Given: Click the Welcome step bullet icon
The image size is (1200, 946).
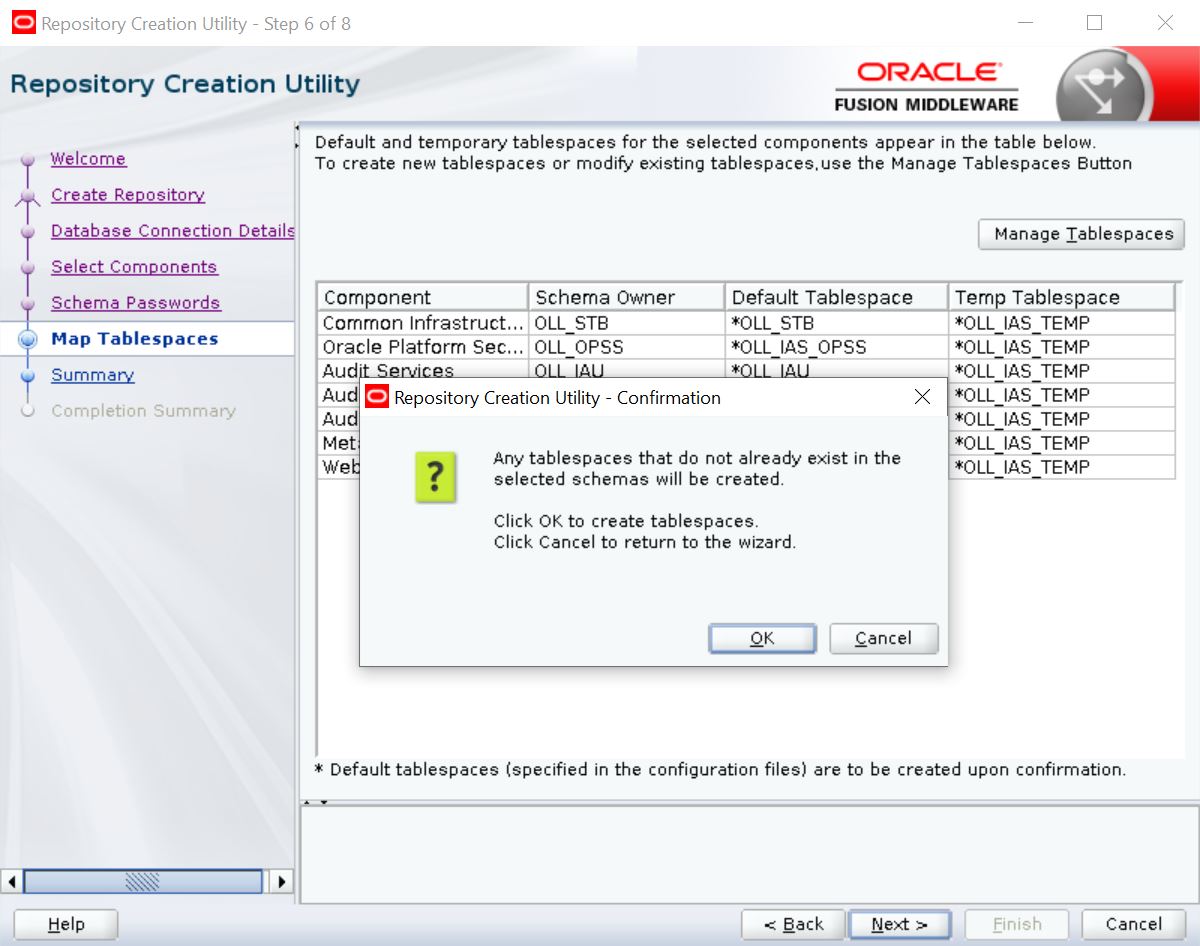Looking at the screenshot, I should click(28, 160).
